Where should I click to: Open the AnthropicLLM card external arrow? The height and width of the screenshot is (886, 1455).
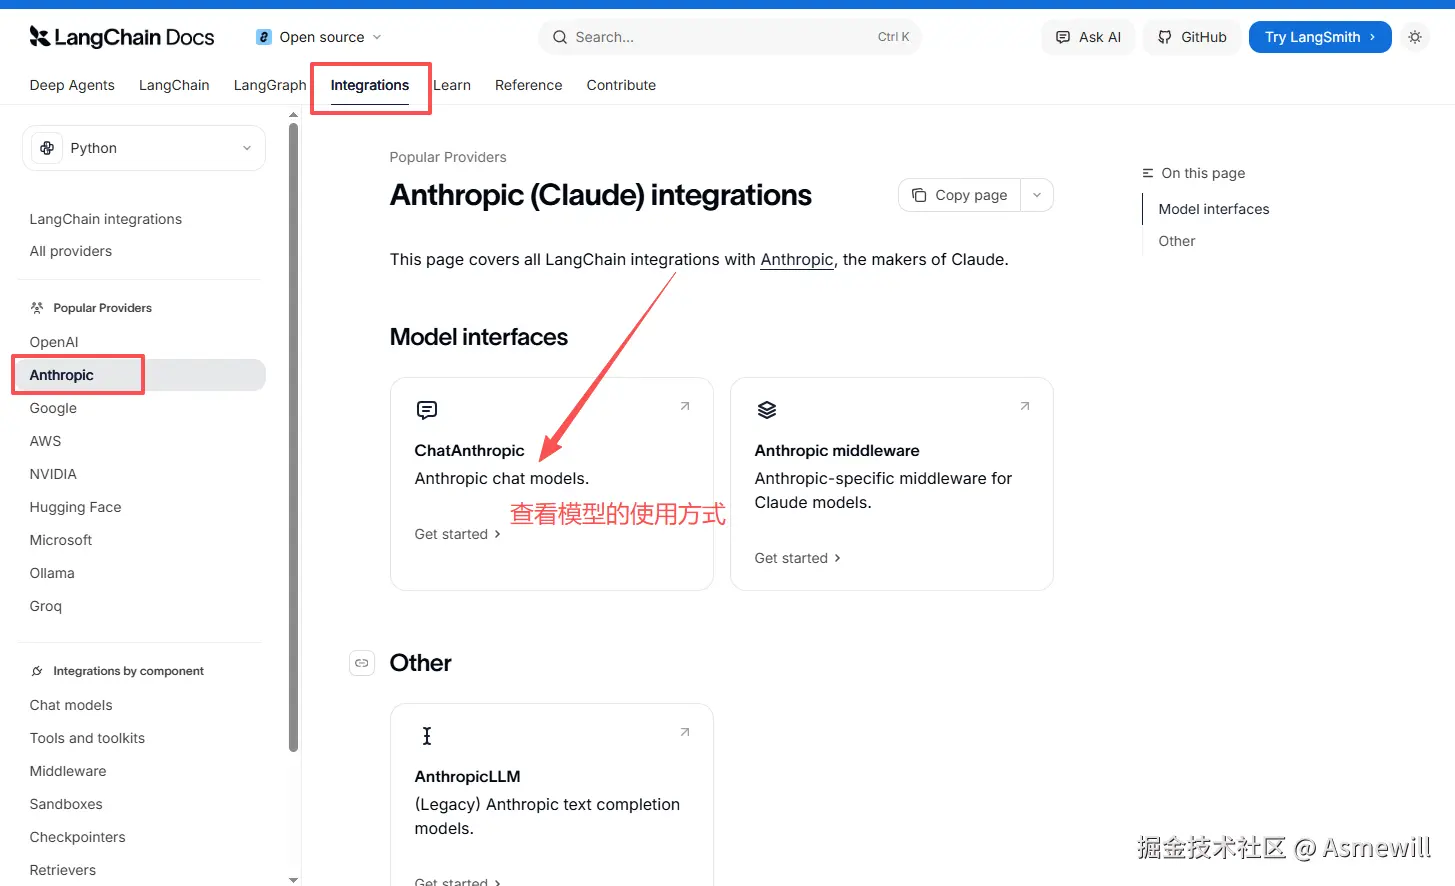coord(685,732)
